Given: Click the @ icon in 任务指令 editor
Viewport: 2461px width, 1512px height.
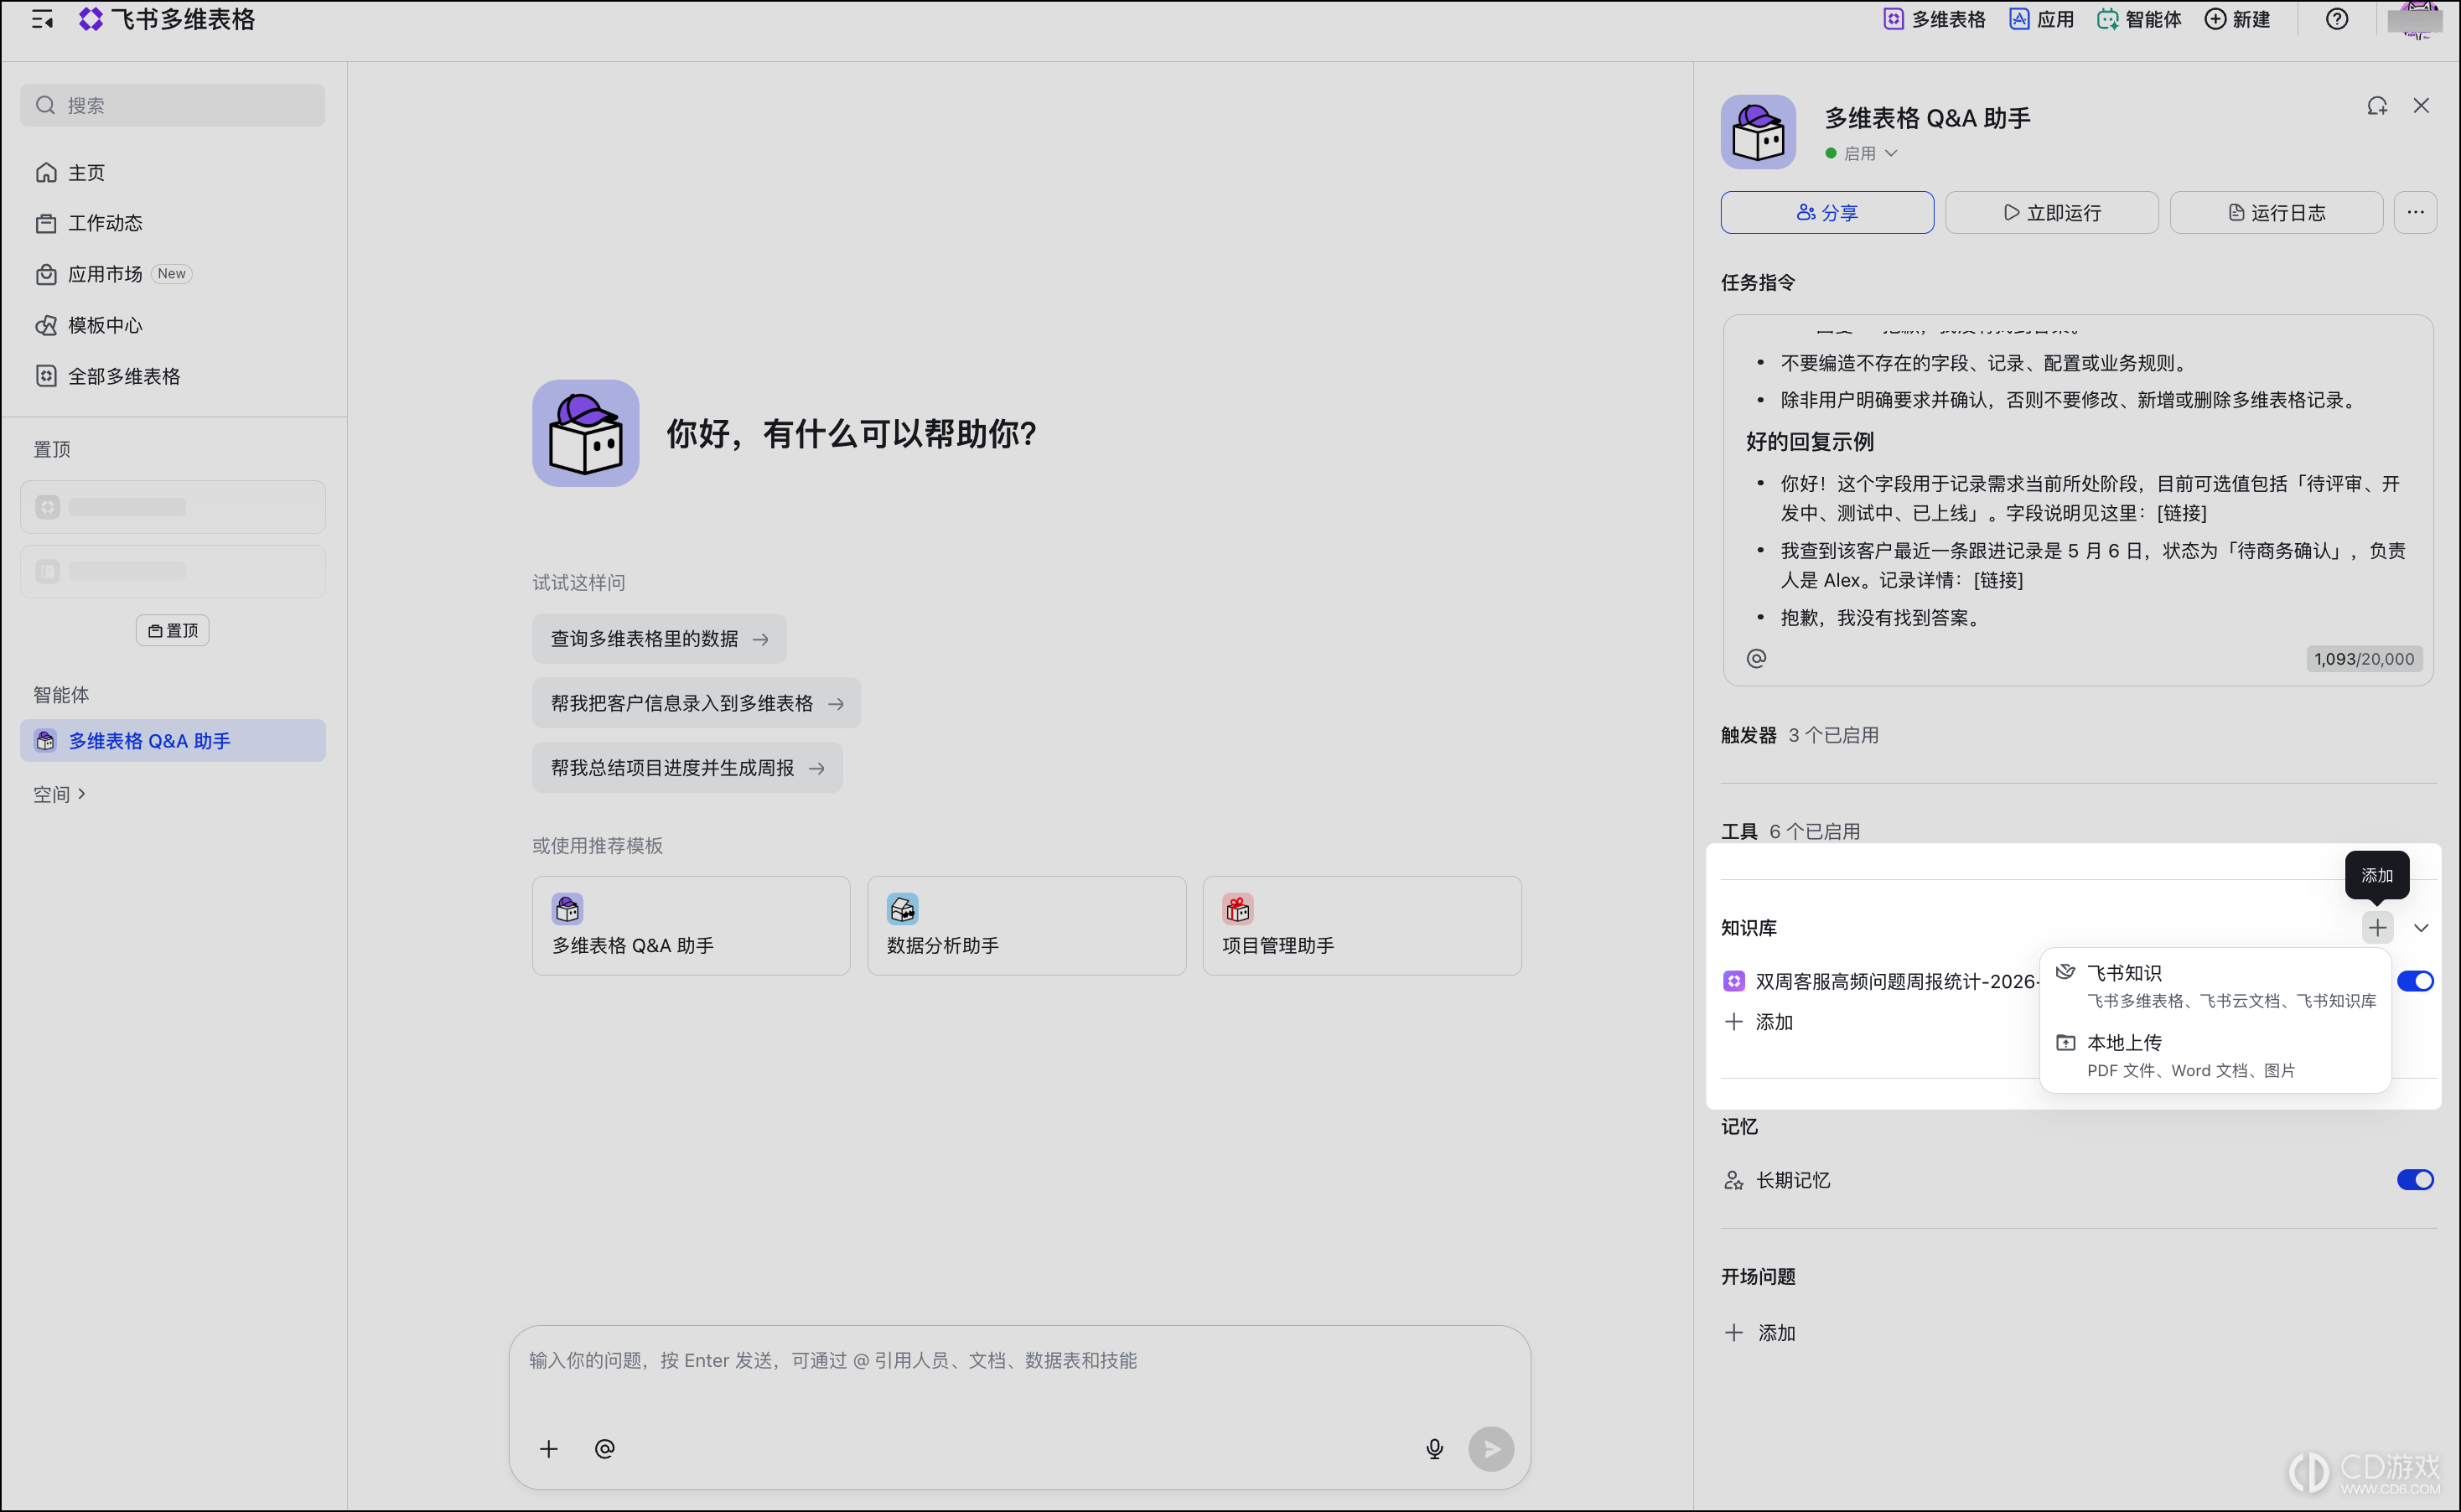Looking at the screenshot, I should pyautogui.click(x=1756, y=658).
